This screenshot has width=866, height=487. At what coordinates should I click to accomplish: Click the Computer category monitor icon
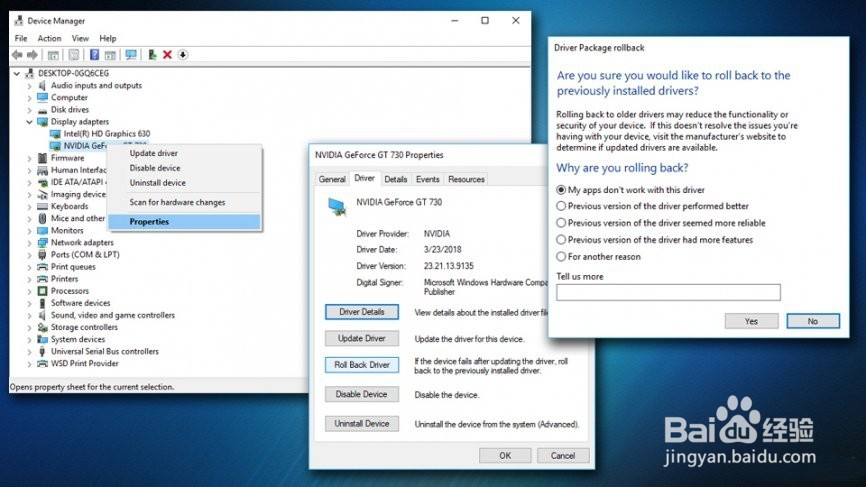click(42, 97)
